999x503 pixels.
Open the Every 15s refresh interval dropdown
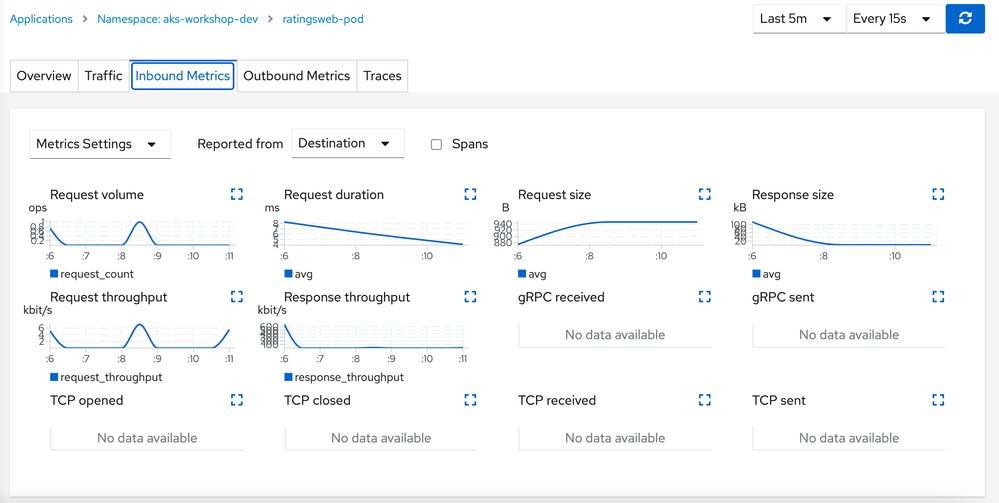(893, 19)
